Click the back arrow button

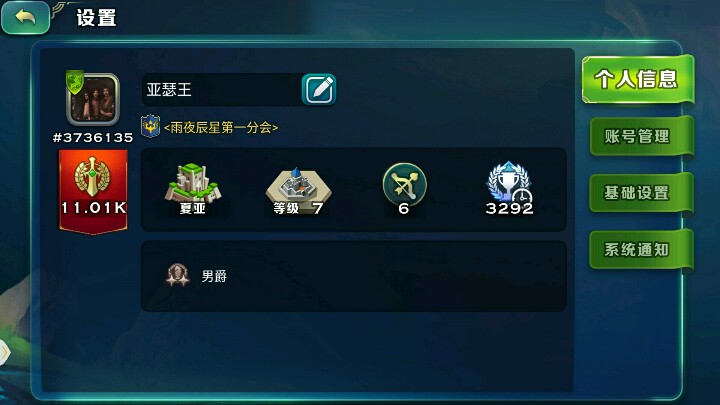(26, 17)
